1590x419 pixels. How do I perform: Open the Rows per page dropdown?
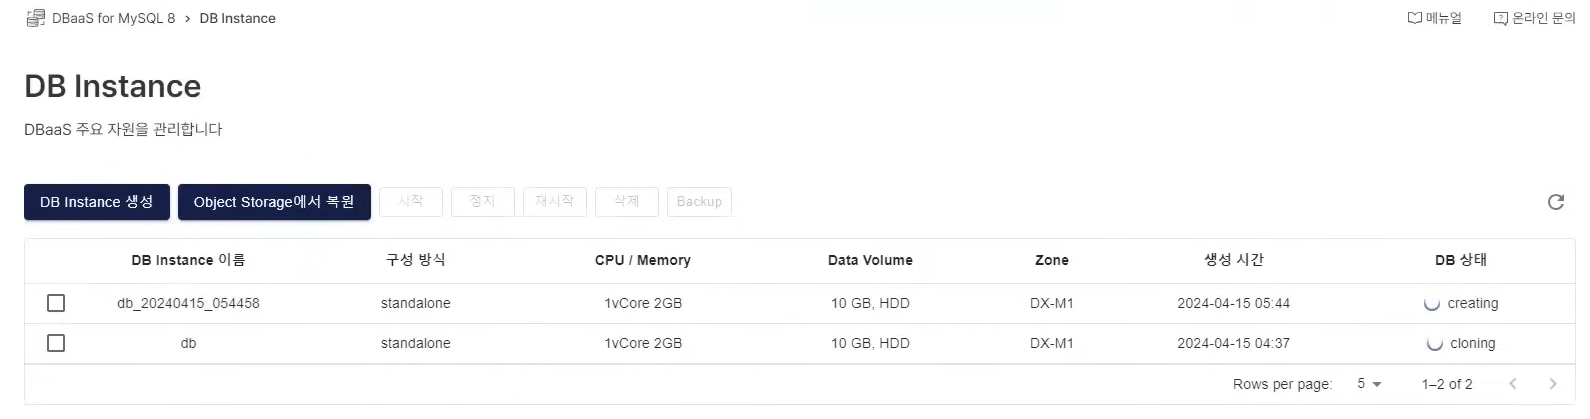[1369, 384]
